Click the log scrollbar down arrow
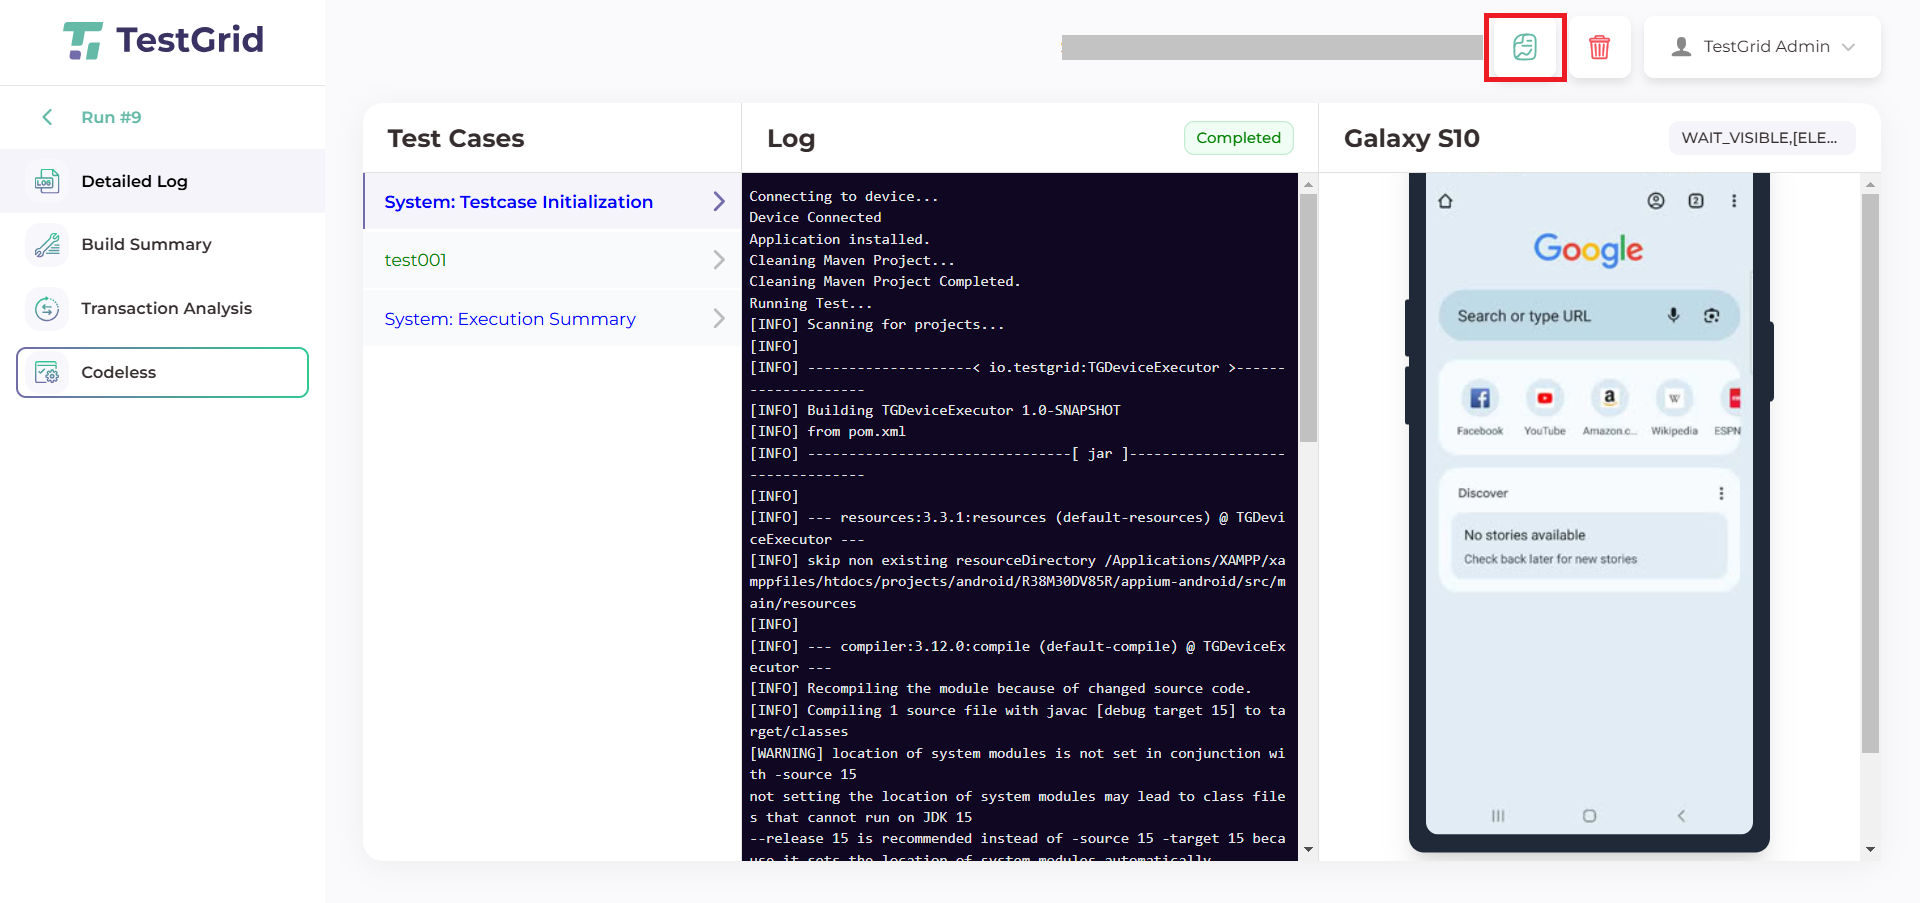Image resolution: width=1920 pixels, height=903 pixels. 1308,850
